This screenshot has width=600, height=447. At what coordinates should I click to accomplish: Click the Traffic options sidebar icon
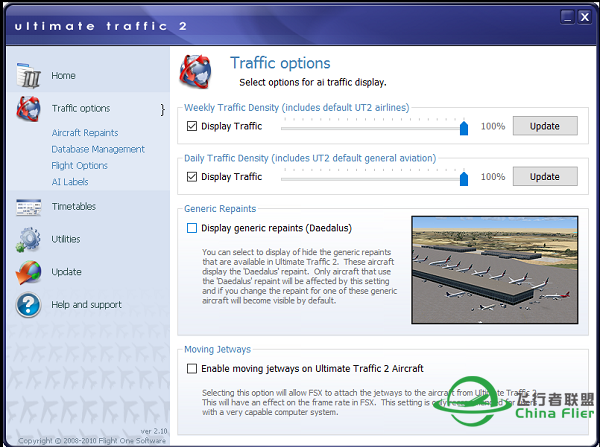click(28, 109)
